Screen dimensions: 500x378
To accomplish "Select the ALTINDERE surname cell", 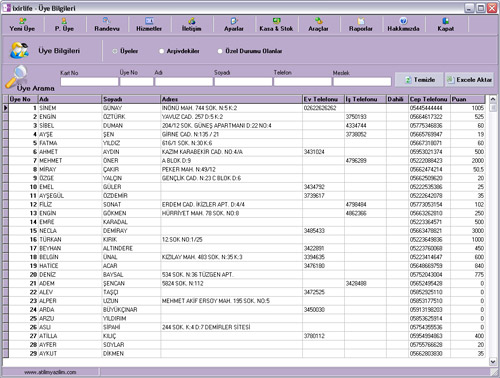I will (x=131, y=248).
